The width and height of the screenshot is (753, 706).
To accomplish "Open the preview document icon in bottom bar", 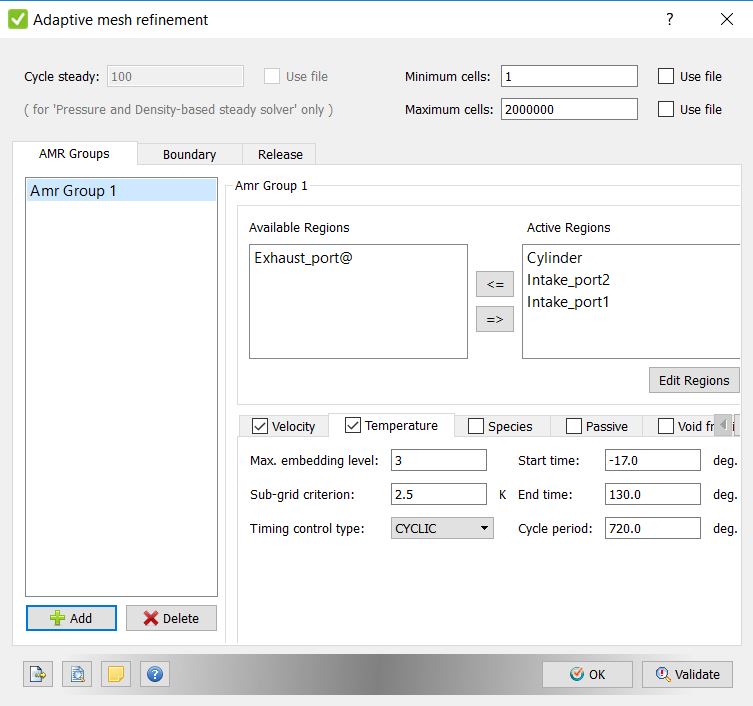I will tap(77, 674).
